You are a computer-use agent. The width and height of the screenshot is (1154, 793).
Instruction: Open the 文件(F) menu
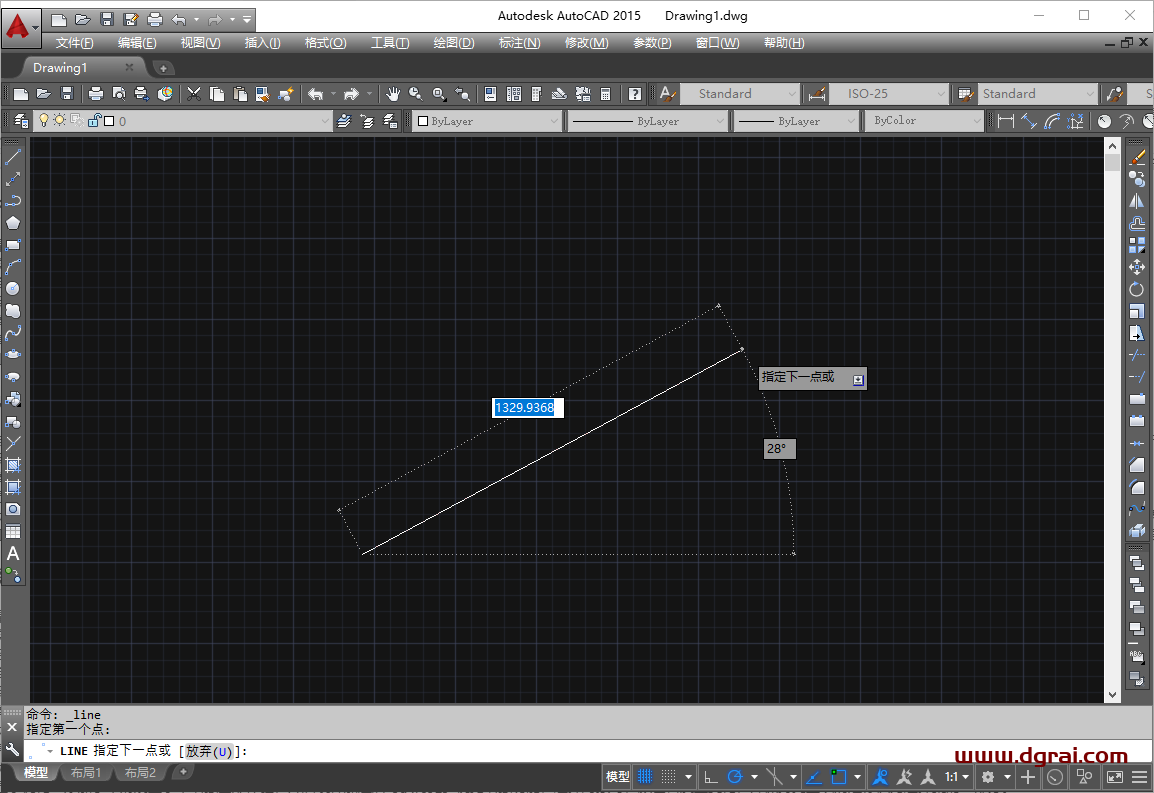tap(74, 43)
